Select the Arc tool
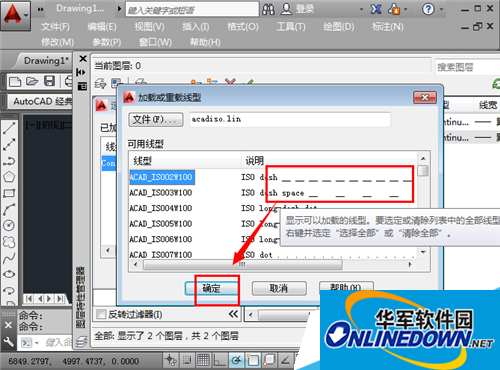The image size is (500, 370). (x=9, y=209)
